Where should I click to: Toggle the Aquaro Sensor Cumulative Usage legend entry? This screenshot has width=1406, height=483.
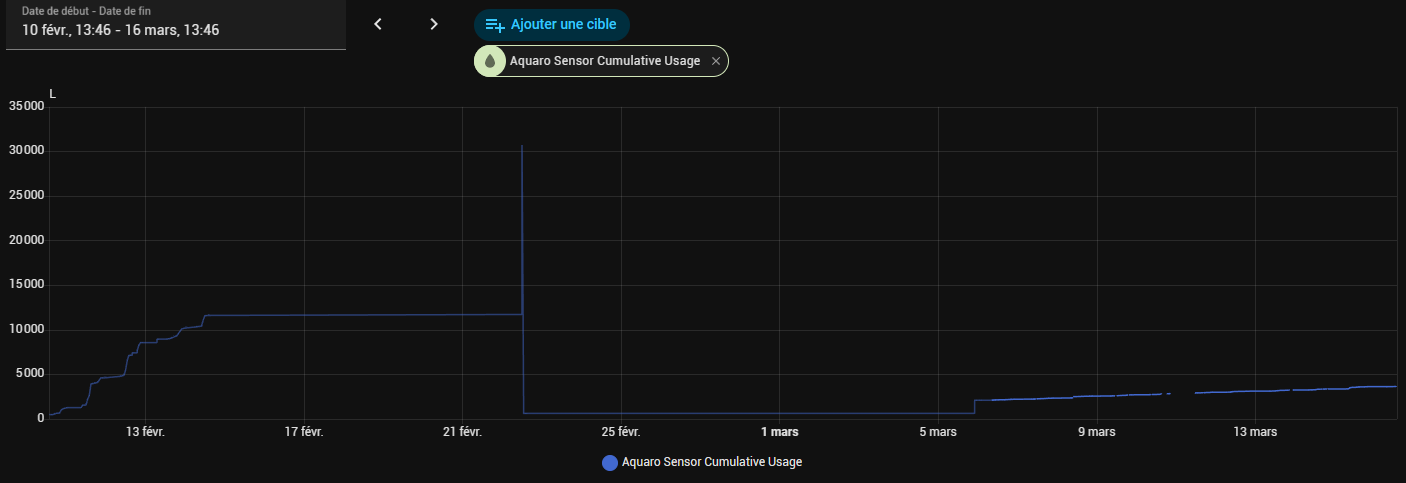tap(711, 462)
